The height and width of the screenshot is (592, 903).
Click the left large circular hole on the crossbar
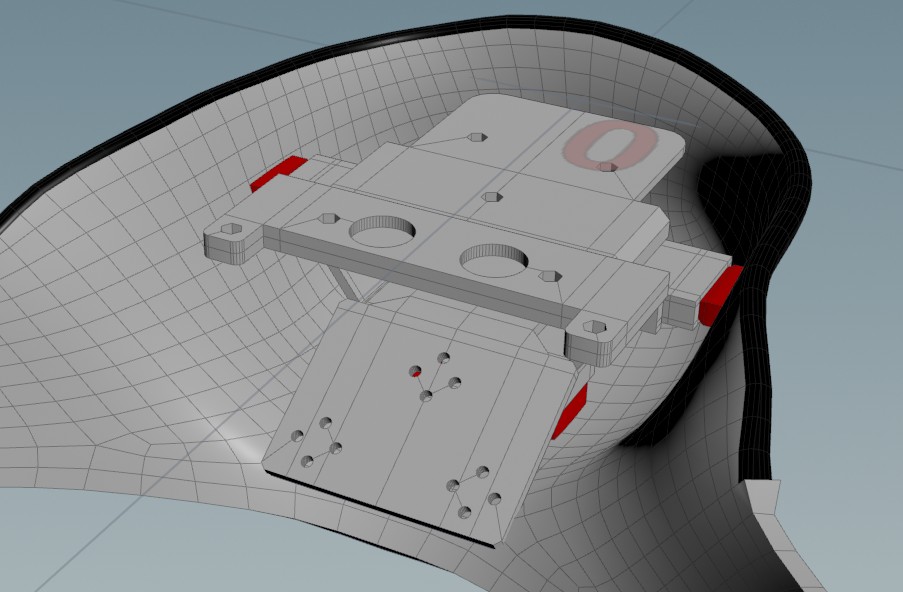(x=382, y=232)
